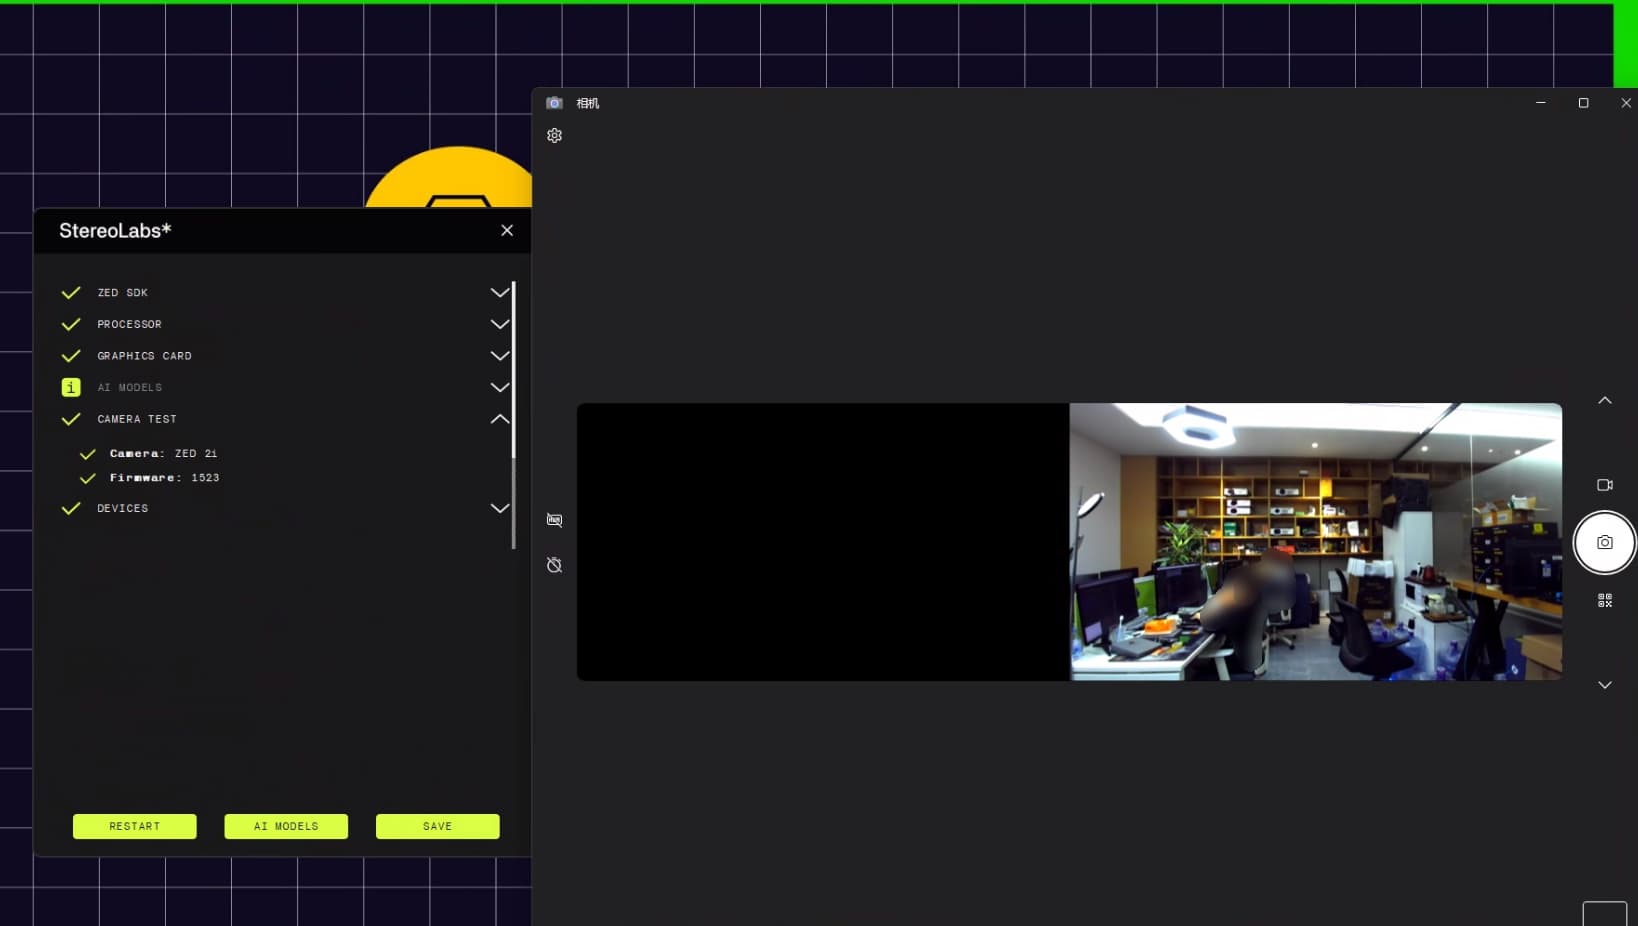Click the StereoLabs panel scrollbar
1638x926 pixels.
pyautogui.click(x=513, y=415)
